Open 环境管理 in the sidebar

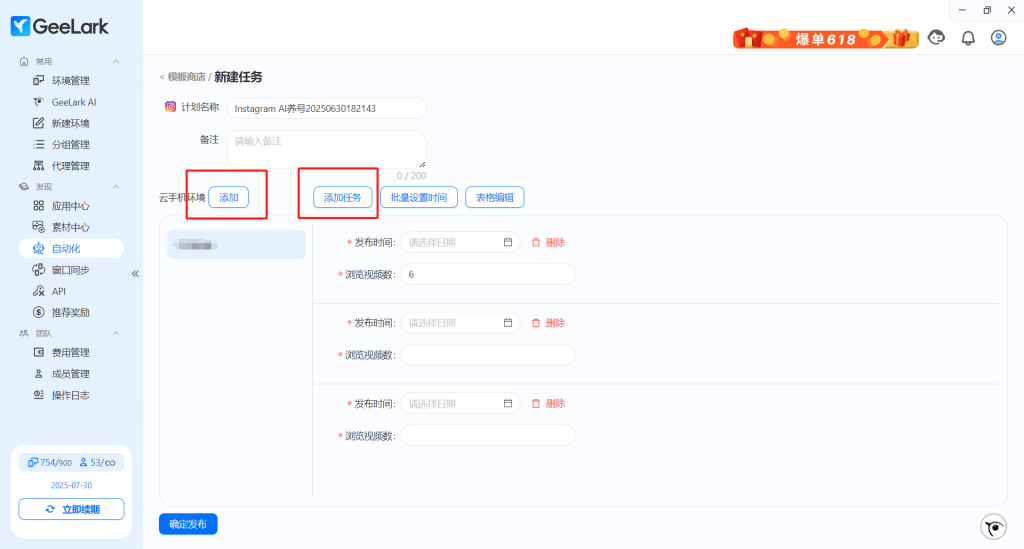click(70, 81)
